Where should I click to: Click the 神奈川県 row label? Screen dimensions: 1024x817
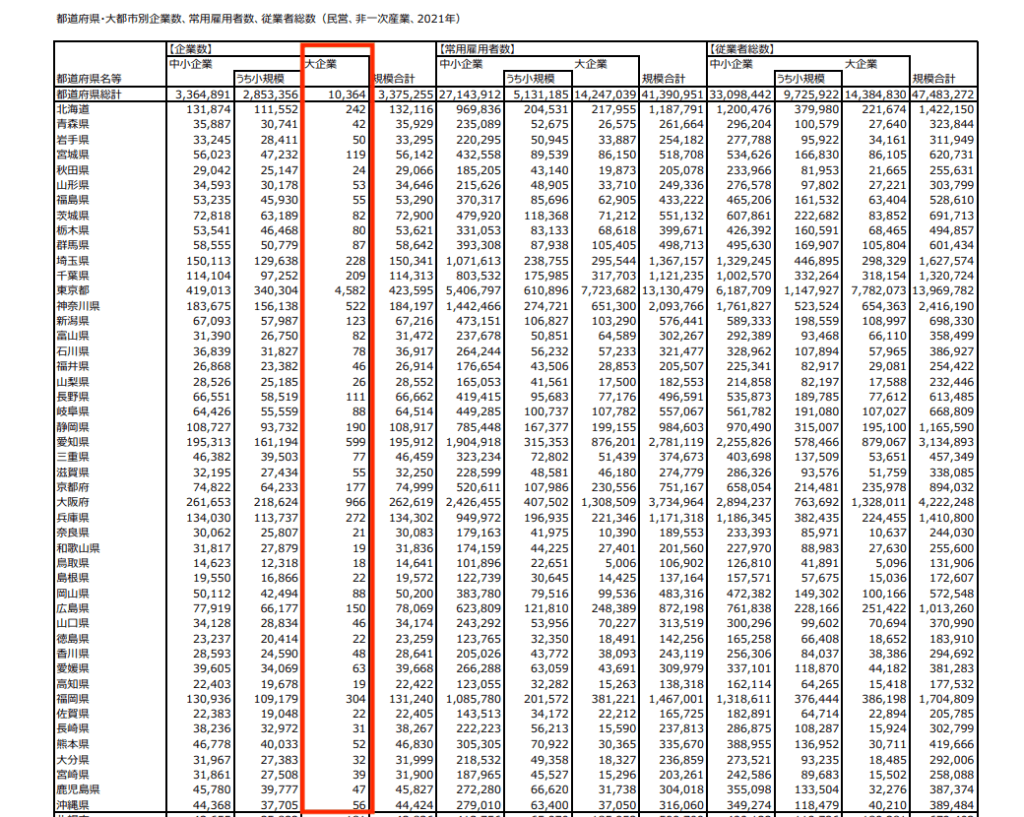78,306
